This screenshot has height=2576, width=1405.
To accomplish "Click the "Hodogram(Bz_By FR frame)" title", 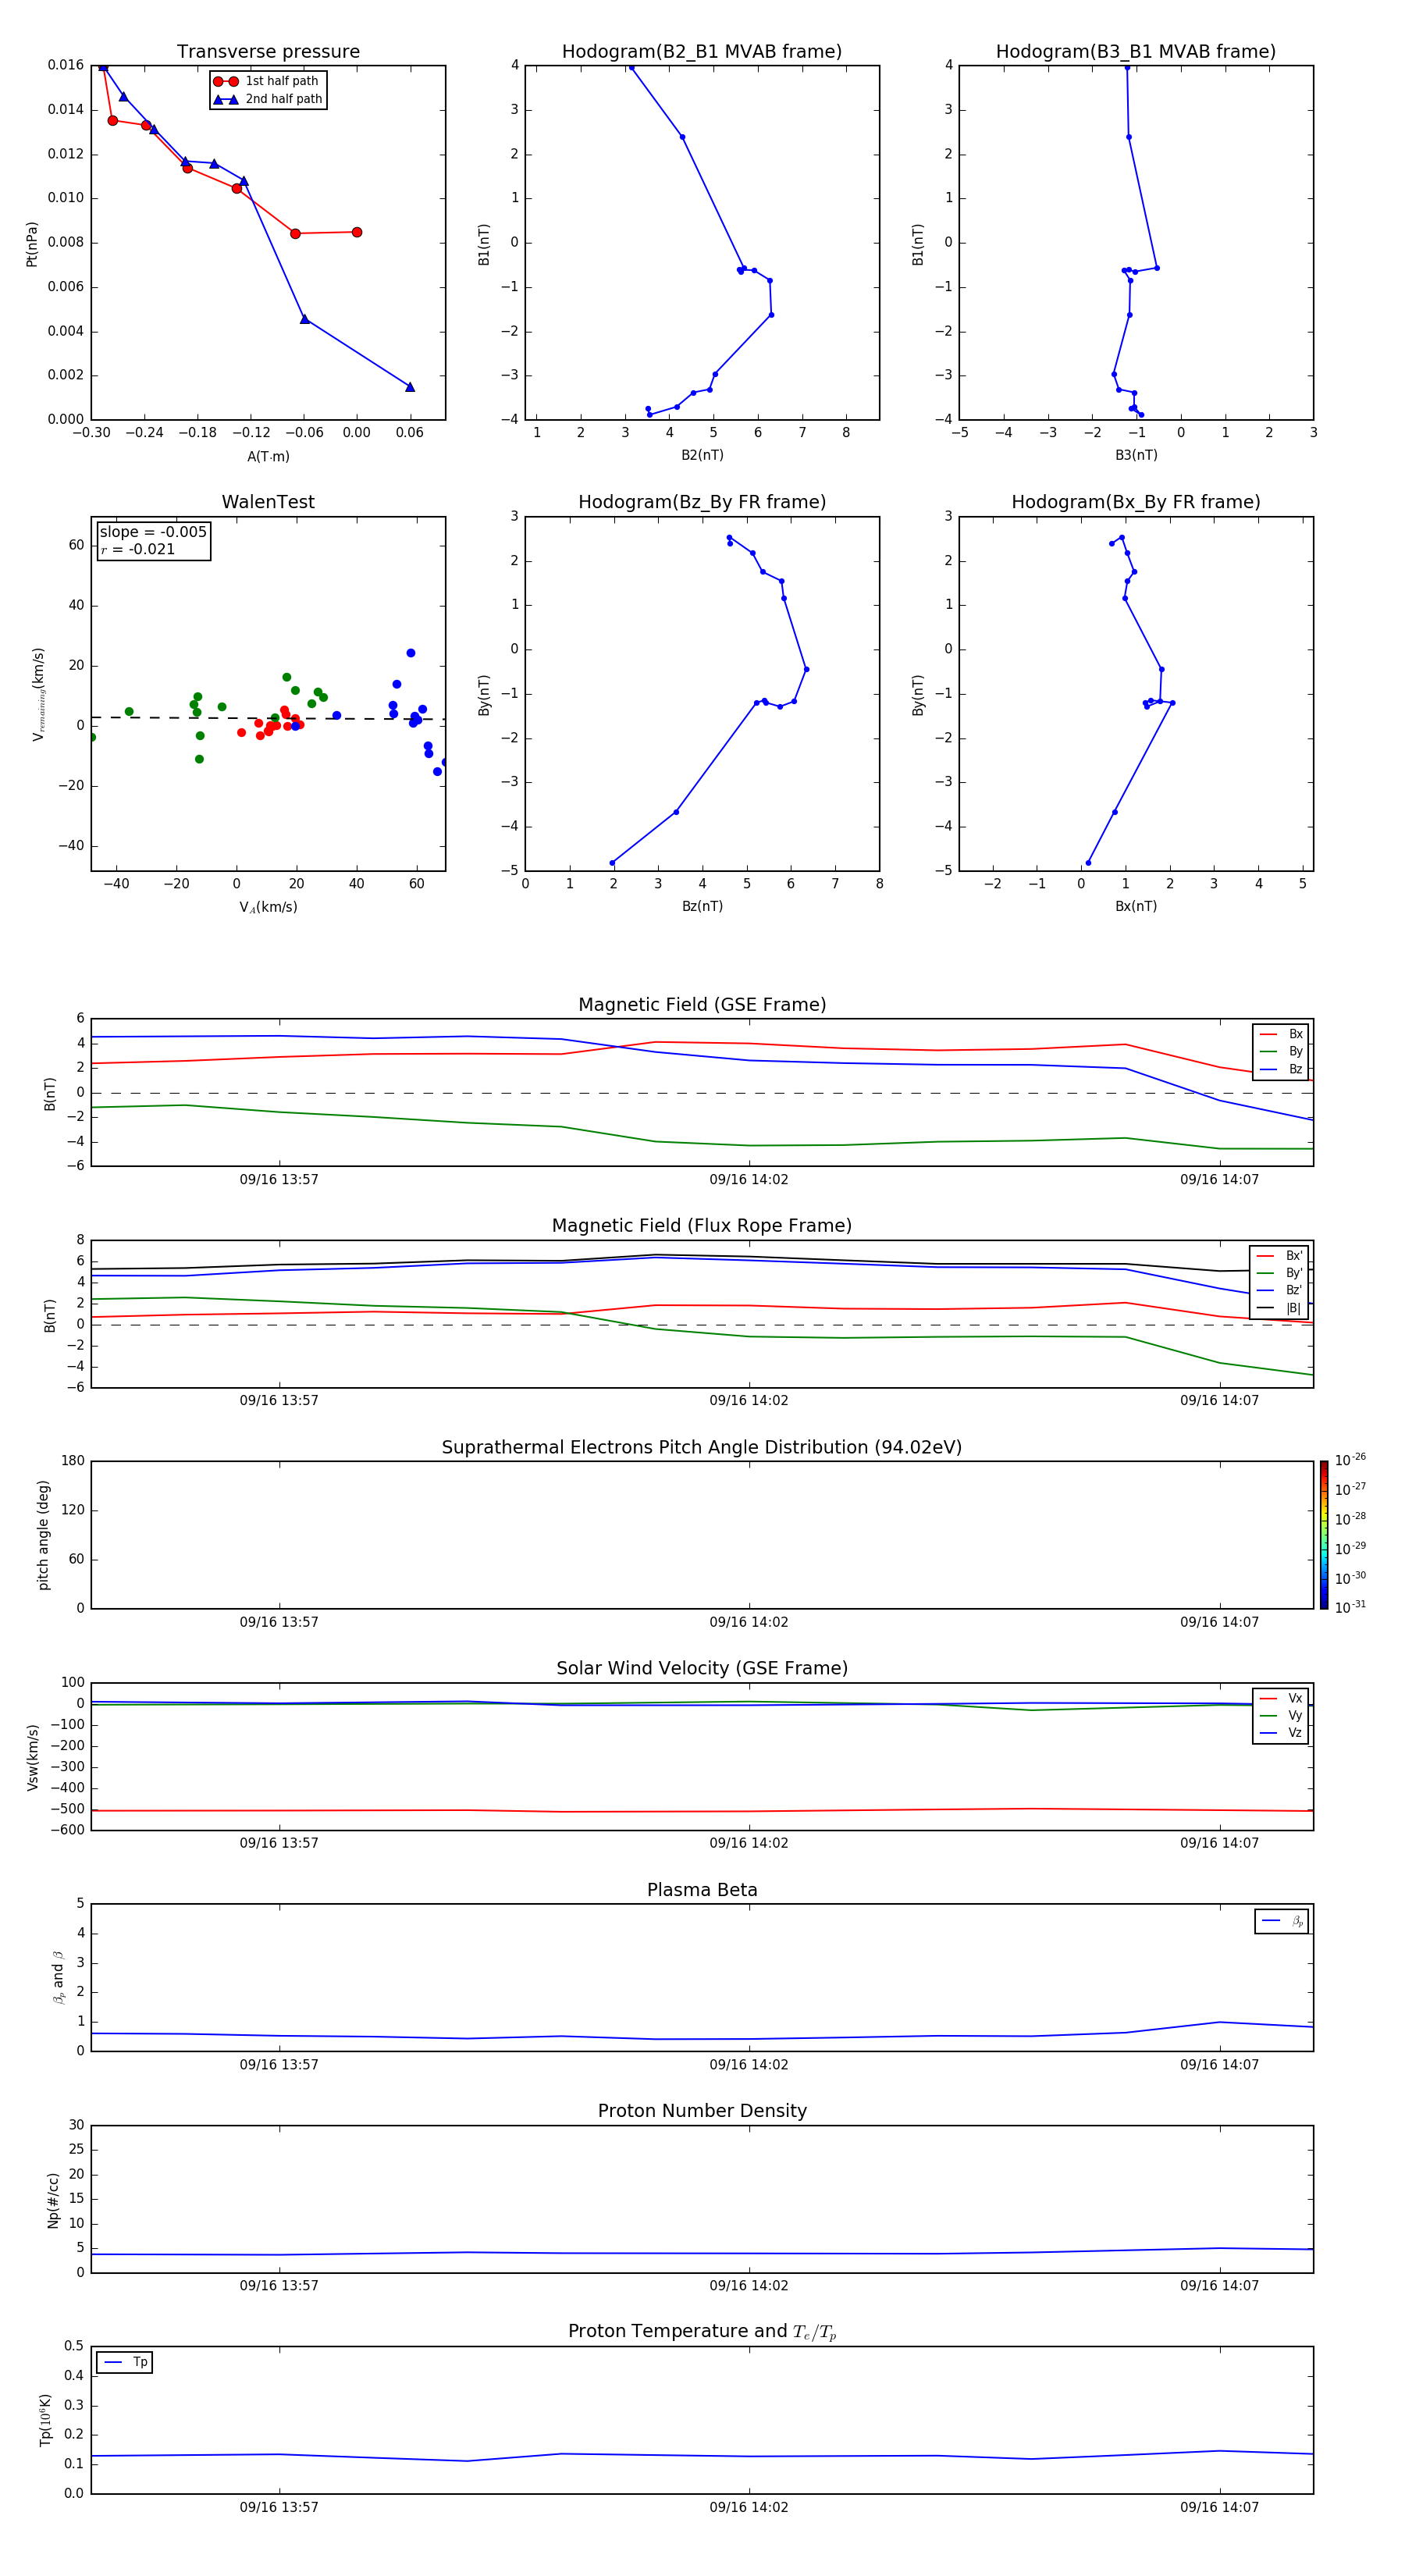I will click(702, 502).
